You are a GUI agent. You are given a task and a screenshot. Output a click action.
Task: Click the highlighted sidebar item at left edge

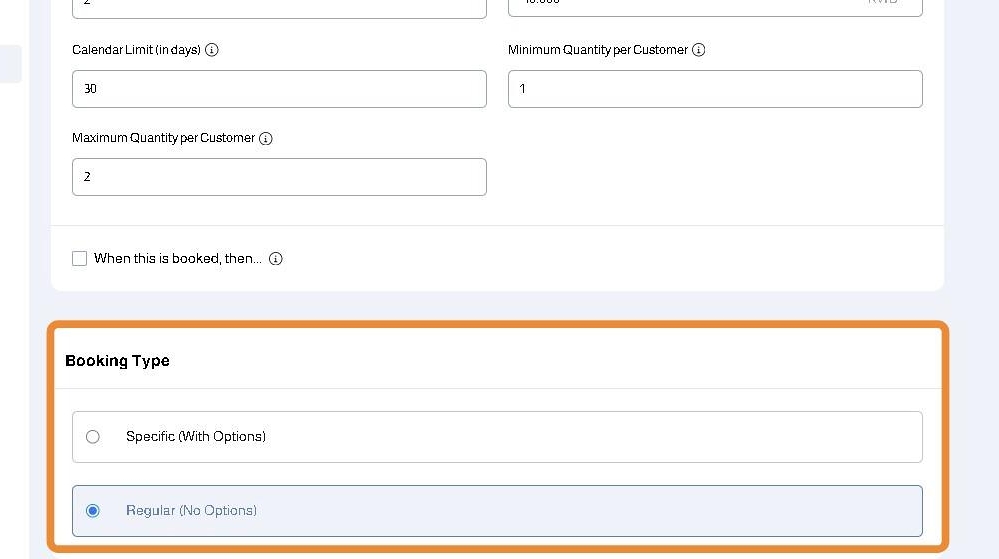tap(10, 64)
